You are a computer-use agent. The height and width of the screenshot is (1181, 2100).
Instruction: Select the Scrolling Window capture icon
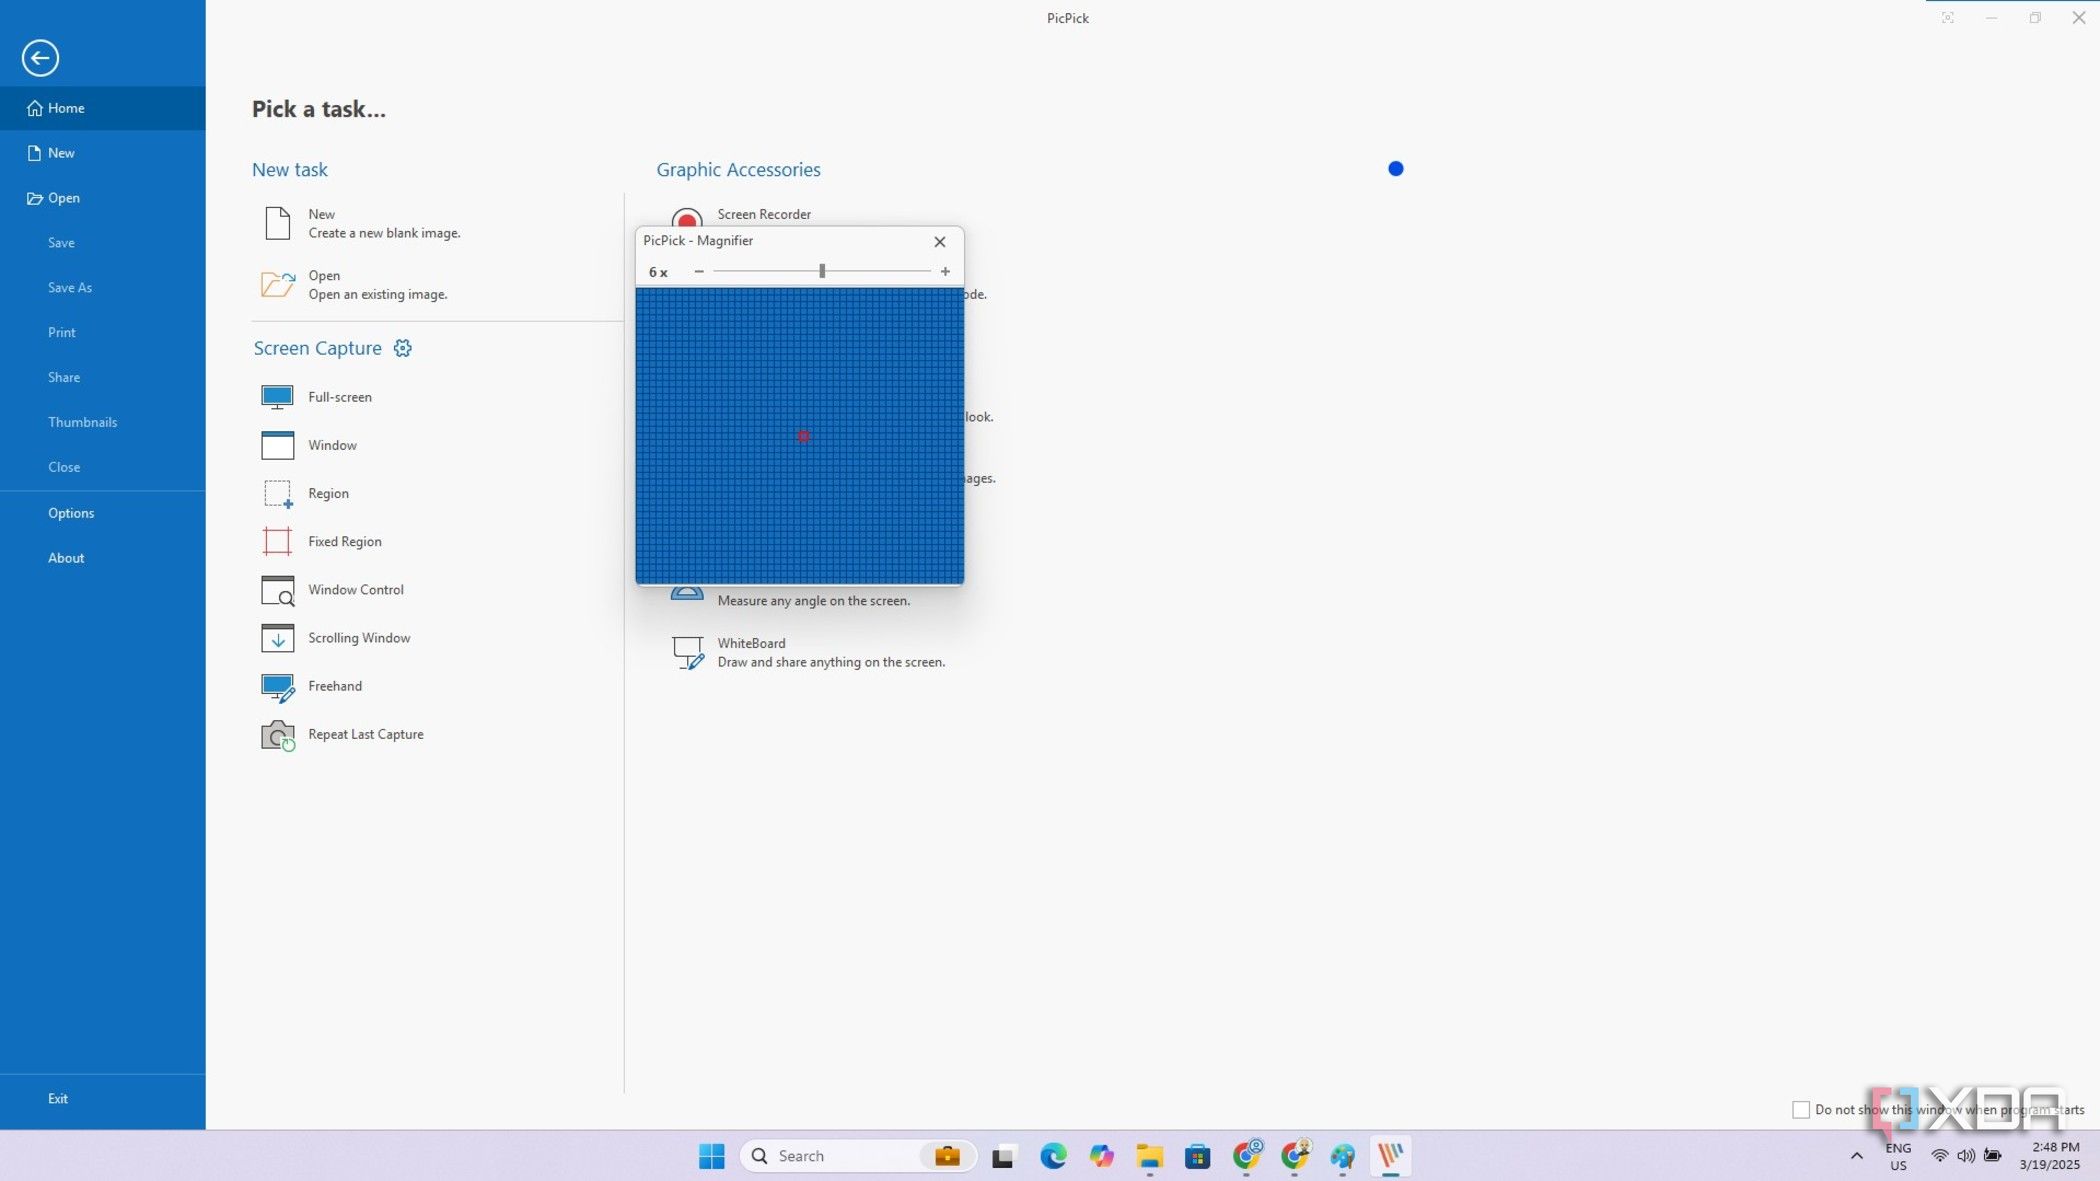point(277,637)
